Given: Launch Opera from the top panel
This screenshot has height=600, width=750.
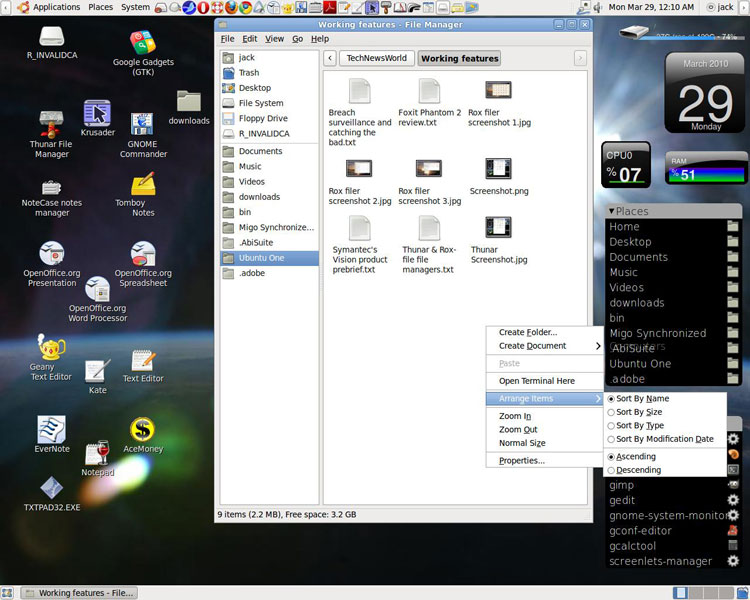Looking at the screenshot, I should [x=203, y=7].
